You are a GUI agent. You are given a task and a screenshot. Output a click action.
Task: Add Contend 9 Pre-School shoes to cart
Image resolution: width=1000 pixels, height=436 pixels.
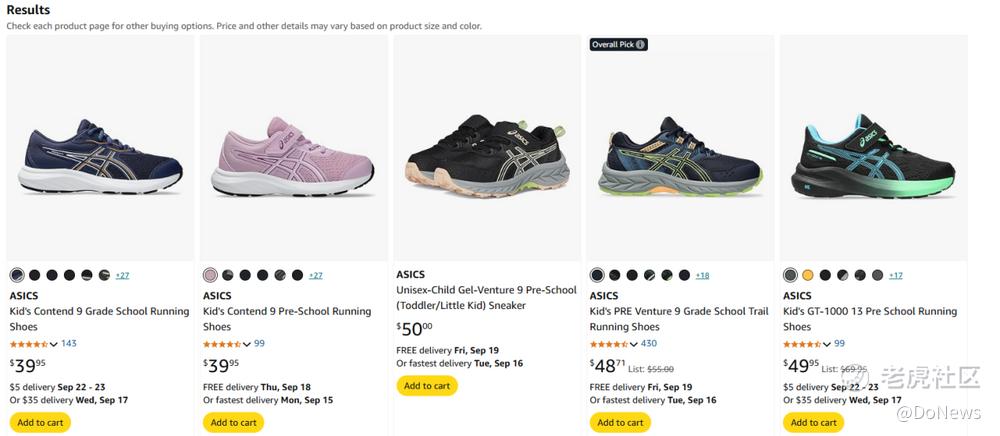pyautogui.click(x=233, y=422)
